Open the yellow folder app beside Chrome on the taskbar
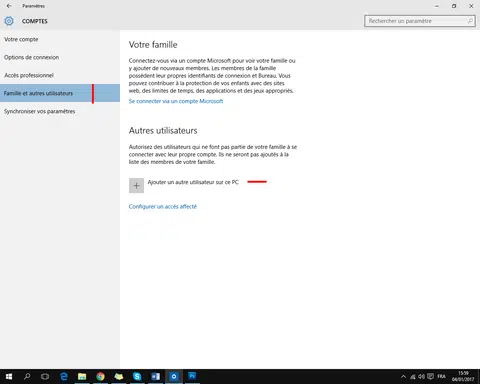This screenshot has height=384, width=480. point(119,377)
